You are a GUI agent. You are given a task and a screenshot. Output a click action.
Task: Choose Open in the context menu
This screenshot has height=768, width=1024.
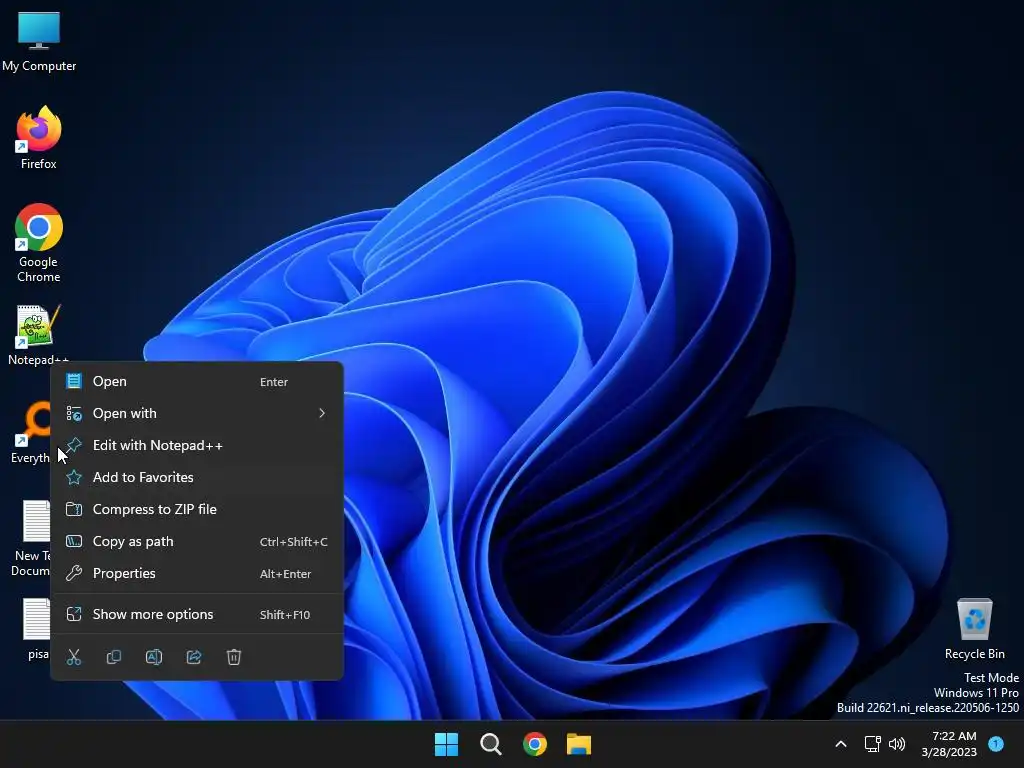coord(197,381)
